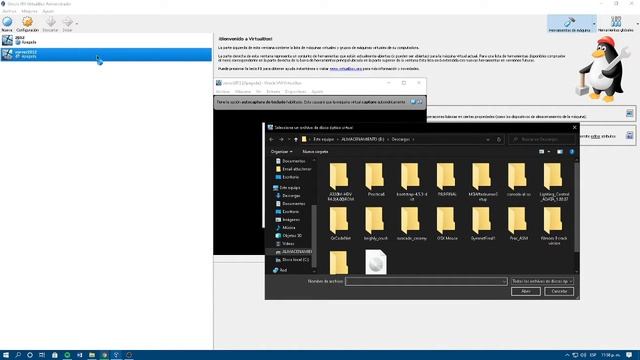This screenshot has height=360, width=640.
Task: Click the Buscar en Descargas search field
Action: click(541, 140)
